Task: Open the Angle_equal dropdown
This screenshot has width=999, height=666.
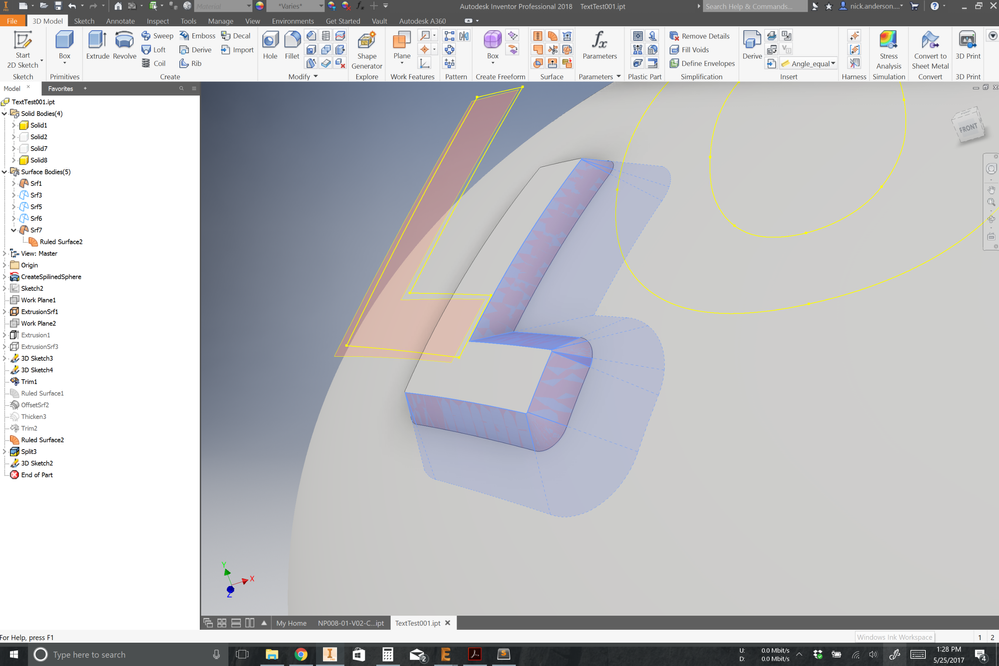Action: point(833,63)
